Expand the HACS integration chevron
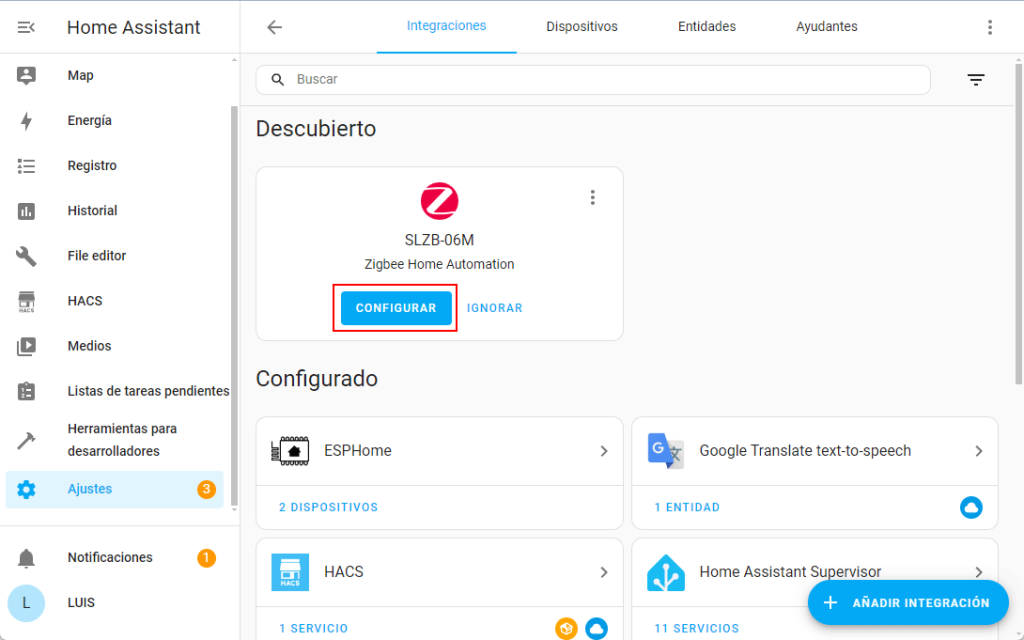 pos(604,572)
